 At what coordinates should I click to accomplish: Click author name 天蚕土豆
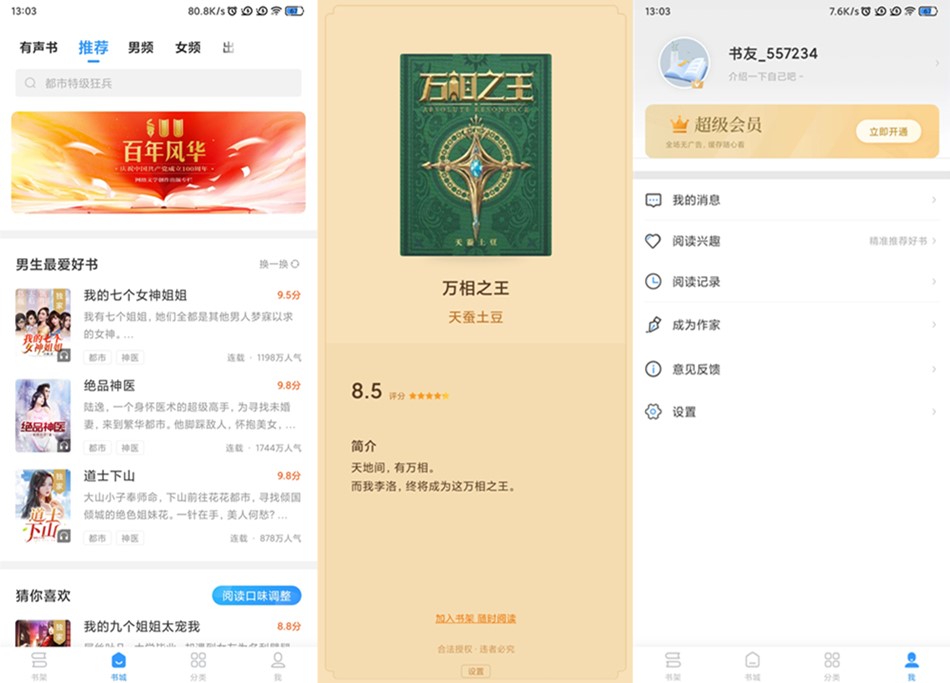(x=476, y=317)
